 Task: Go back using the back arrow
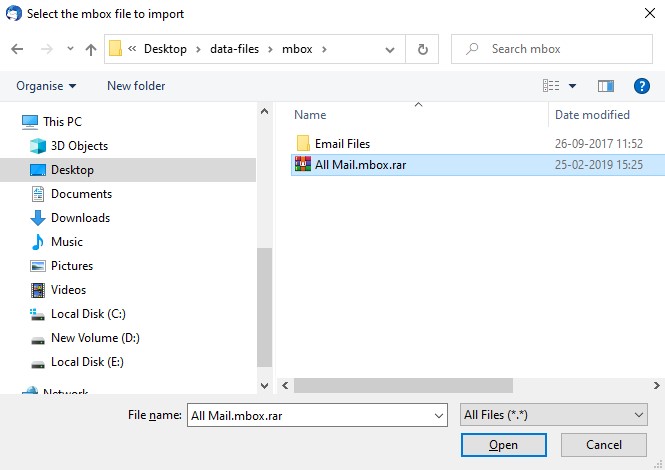(x=17, y=49)
